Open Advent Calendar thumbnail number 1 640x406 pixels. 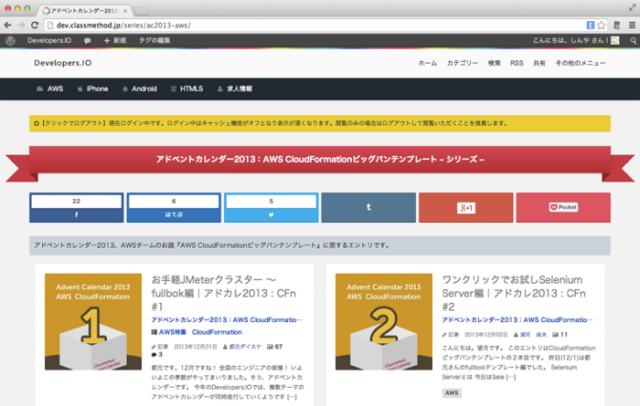(93, 322)
